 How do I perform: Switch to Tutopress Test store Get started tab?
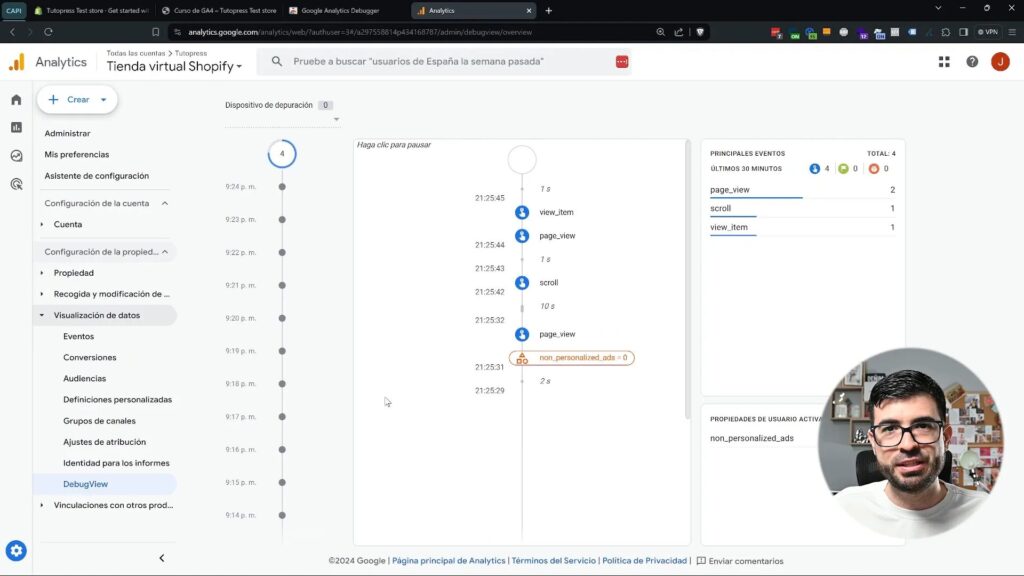(x=91, y=10)
